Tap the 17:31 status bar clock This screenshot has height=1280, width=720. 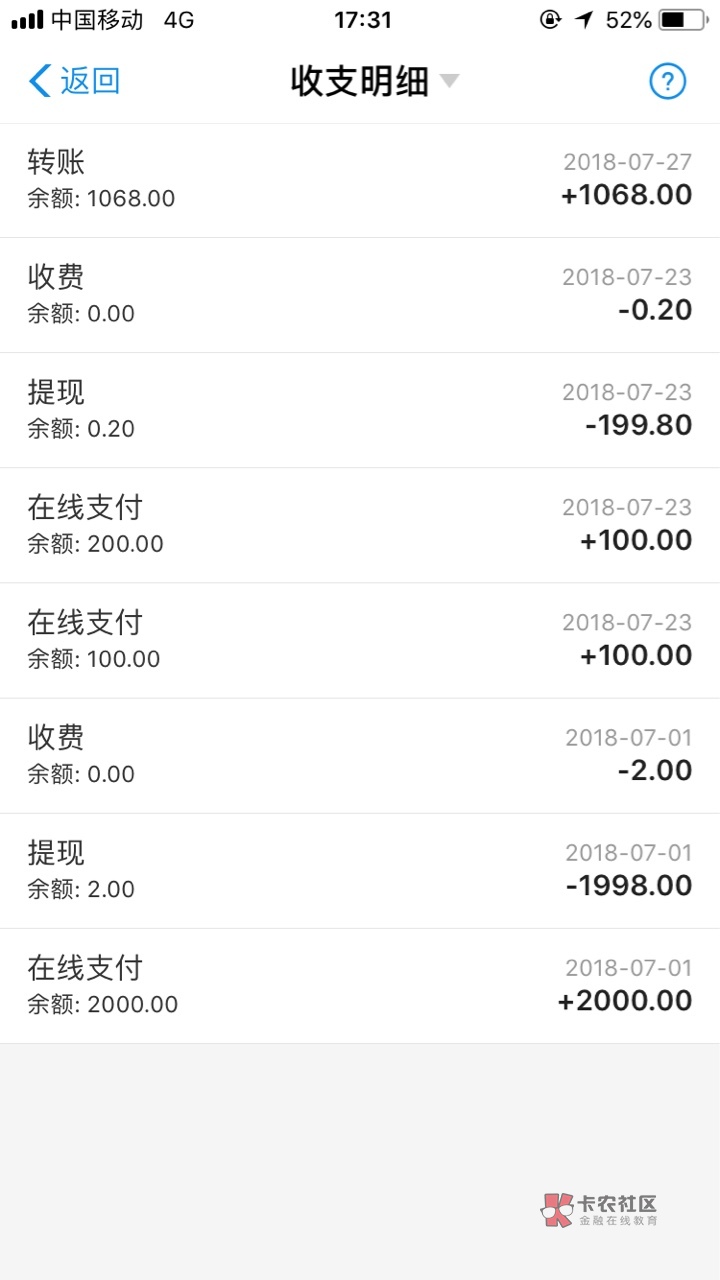pyautogui.click(x=362, y=19)
